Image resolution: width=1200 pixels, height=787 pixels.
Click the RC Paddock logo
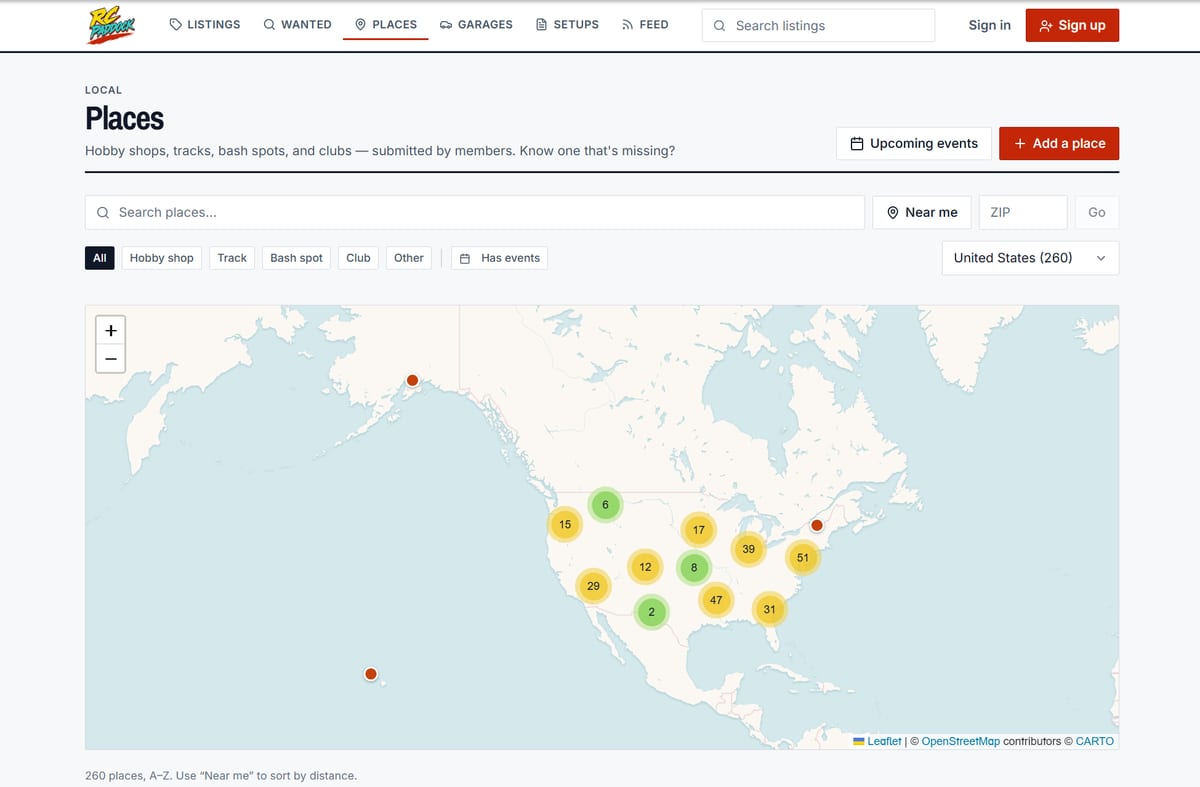[x=110, y=25]
